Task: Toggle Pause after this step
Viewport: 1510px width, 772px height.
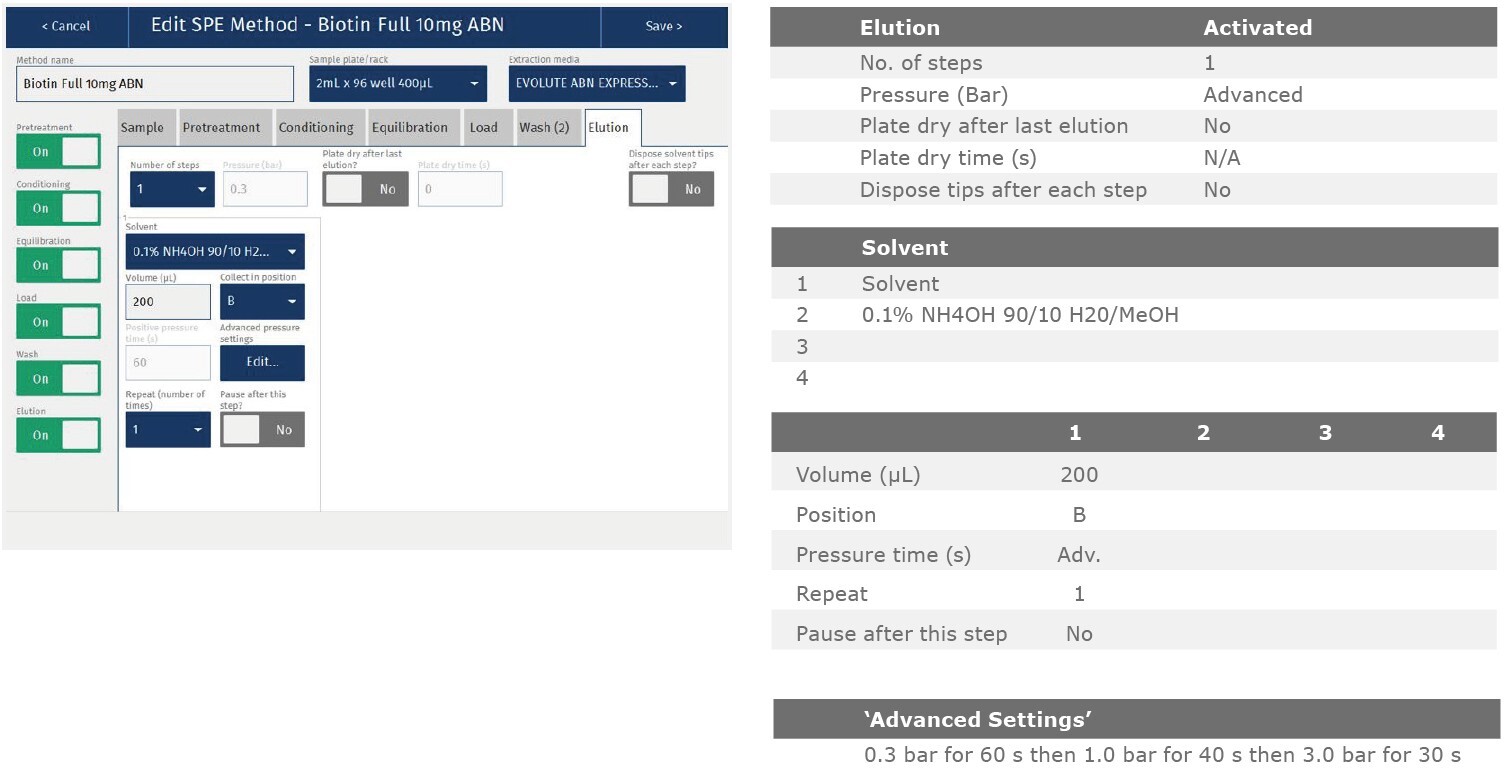Action: 262,429
